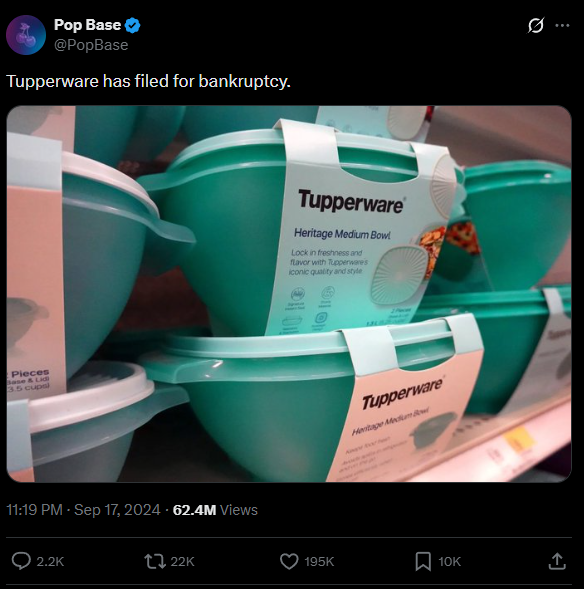Click the 195K likes count
584x589 pixels.
319,562
